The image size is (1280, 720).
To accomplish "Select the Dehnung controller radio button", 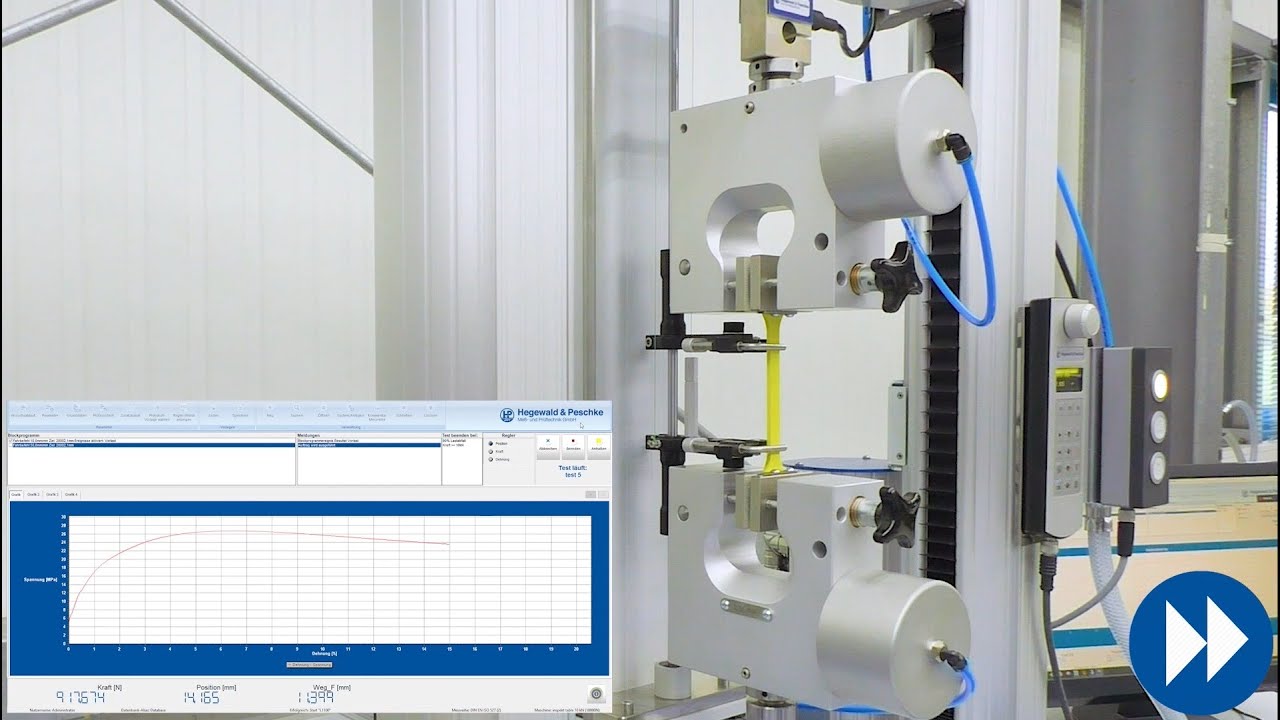I will (x=491, y=460).
